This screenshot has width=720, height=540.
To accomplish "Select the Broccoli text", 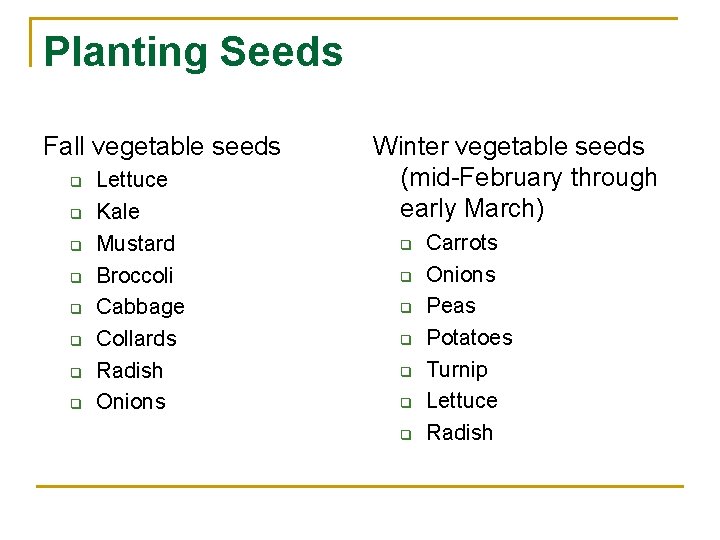I will click(x=134, y=275).
